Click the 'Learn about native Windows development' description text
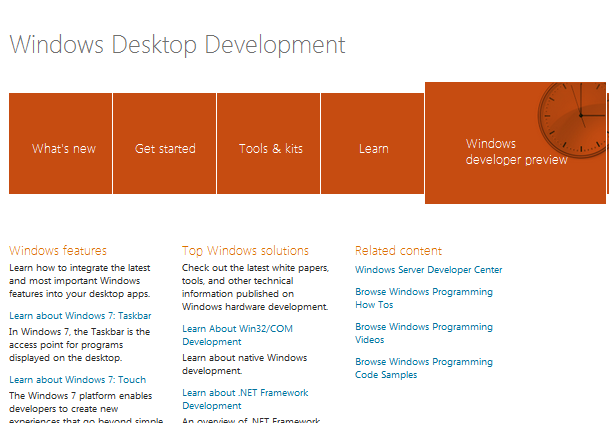 244,364
